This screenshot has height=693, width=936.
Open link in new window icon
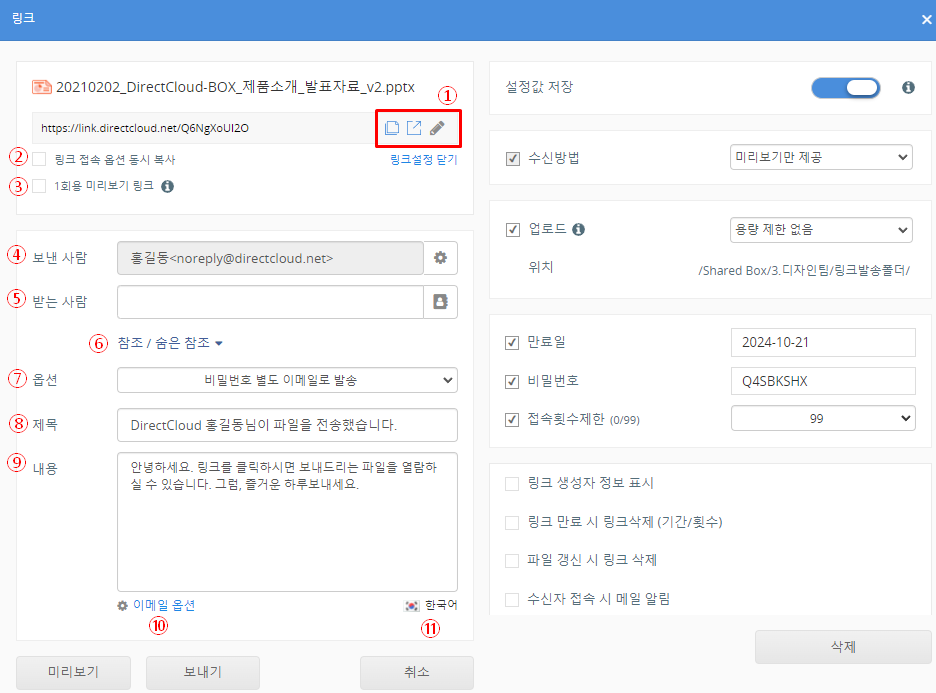[414, 128]
